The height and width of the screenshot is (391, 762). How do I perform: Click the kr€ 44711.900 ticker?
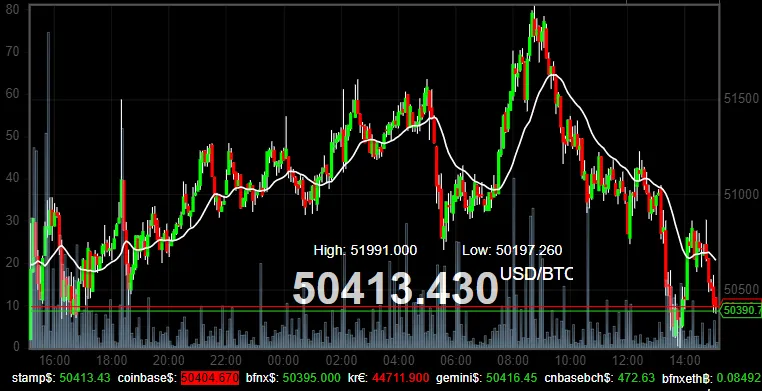pyautogui.click(x=389, y=378)
